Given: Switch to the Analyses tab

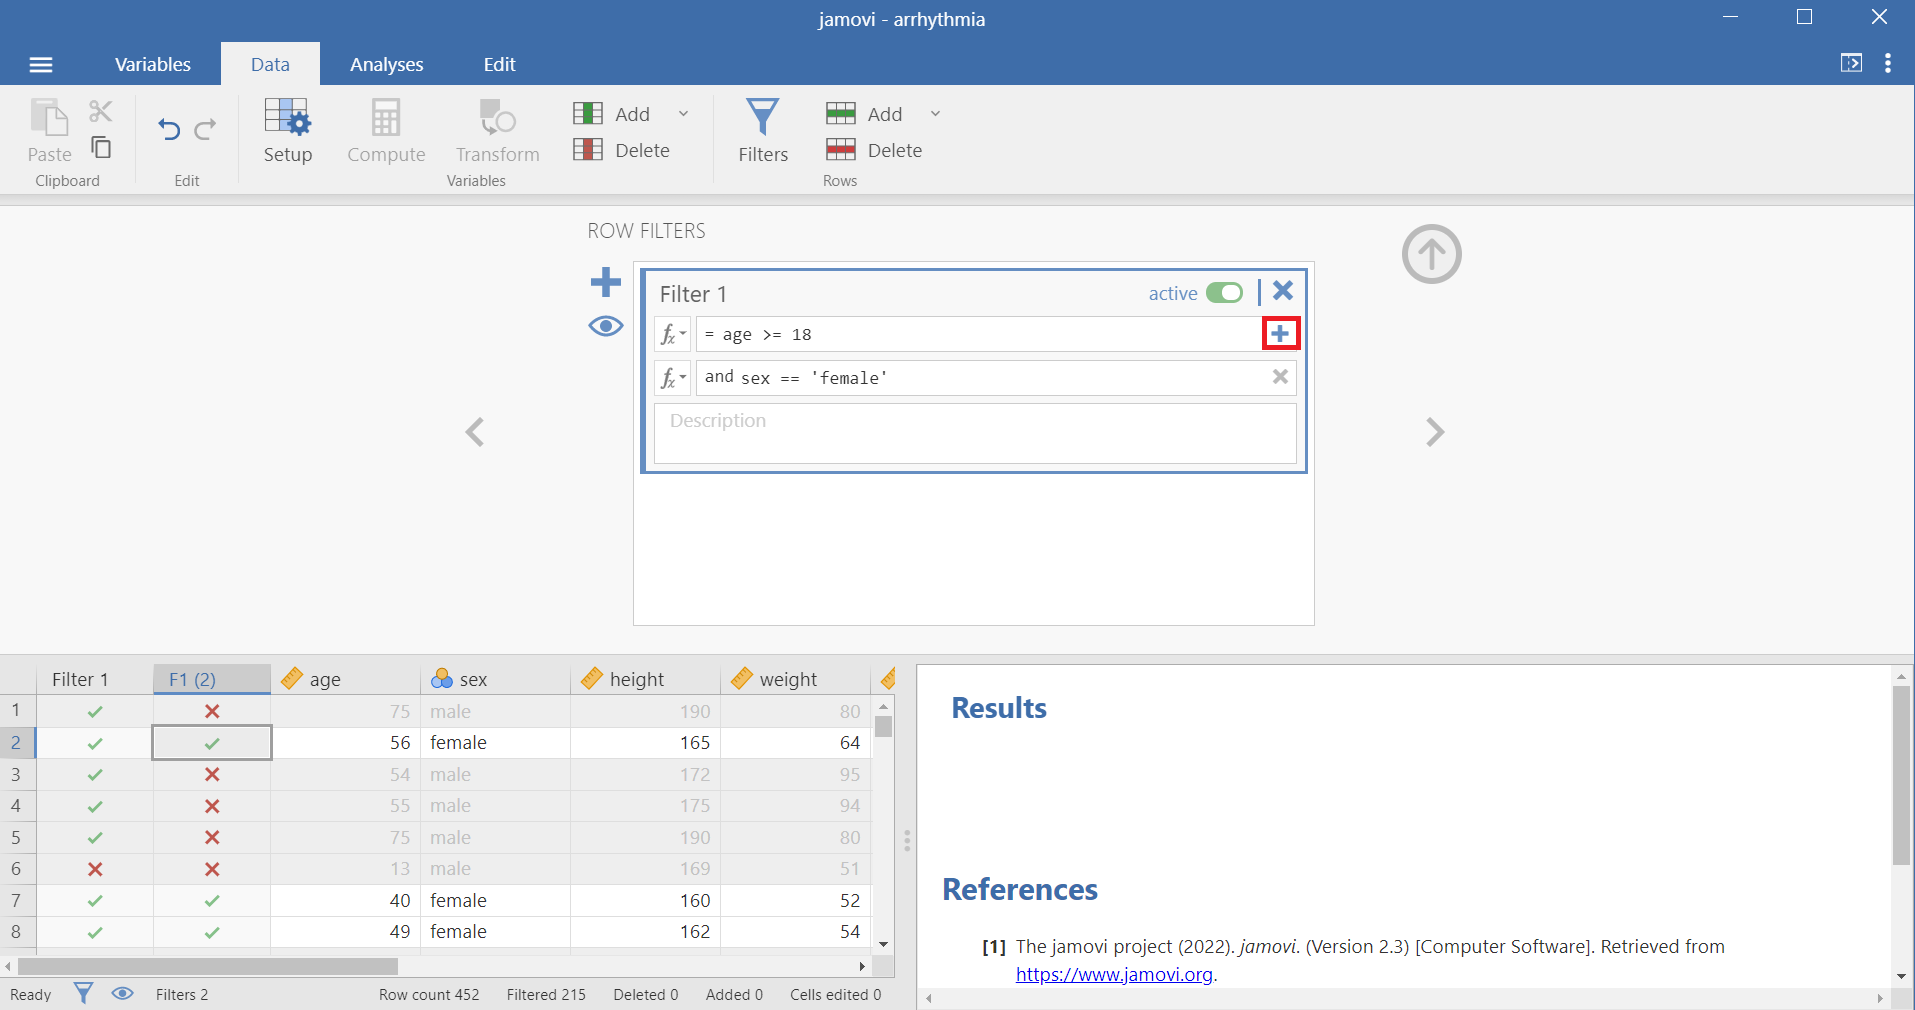Looking at the screenshot, I should (x=386, y=65).
